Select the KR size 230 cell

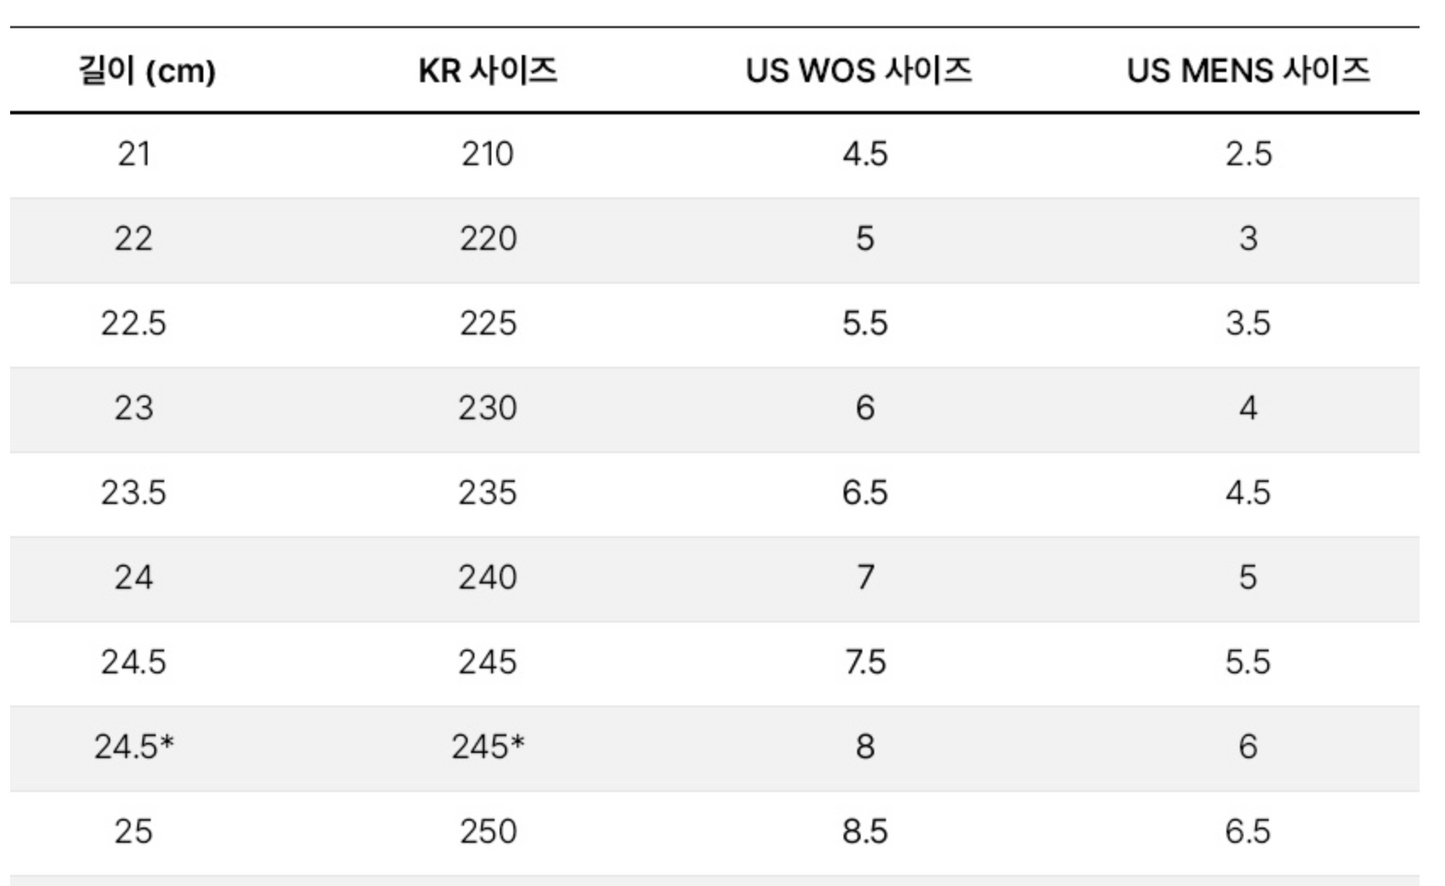tap(488, 408)
